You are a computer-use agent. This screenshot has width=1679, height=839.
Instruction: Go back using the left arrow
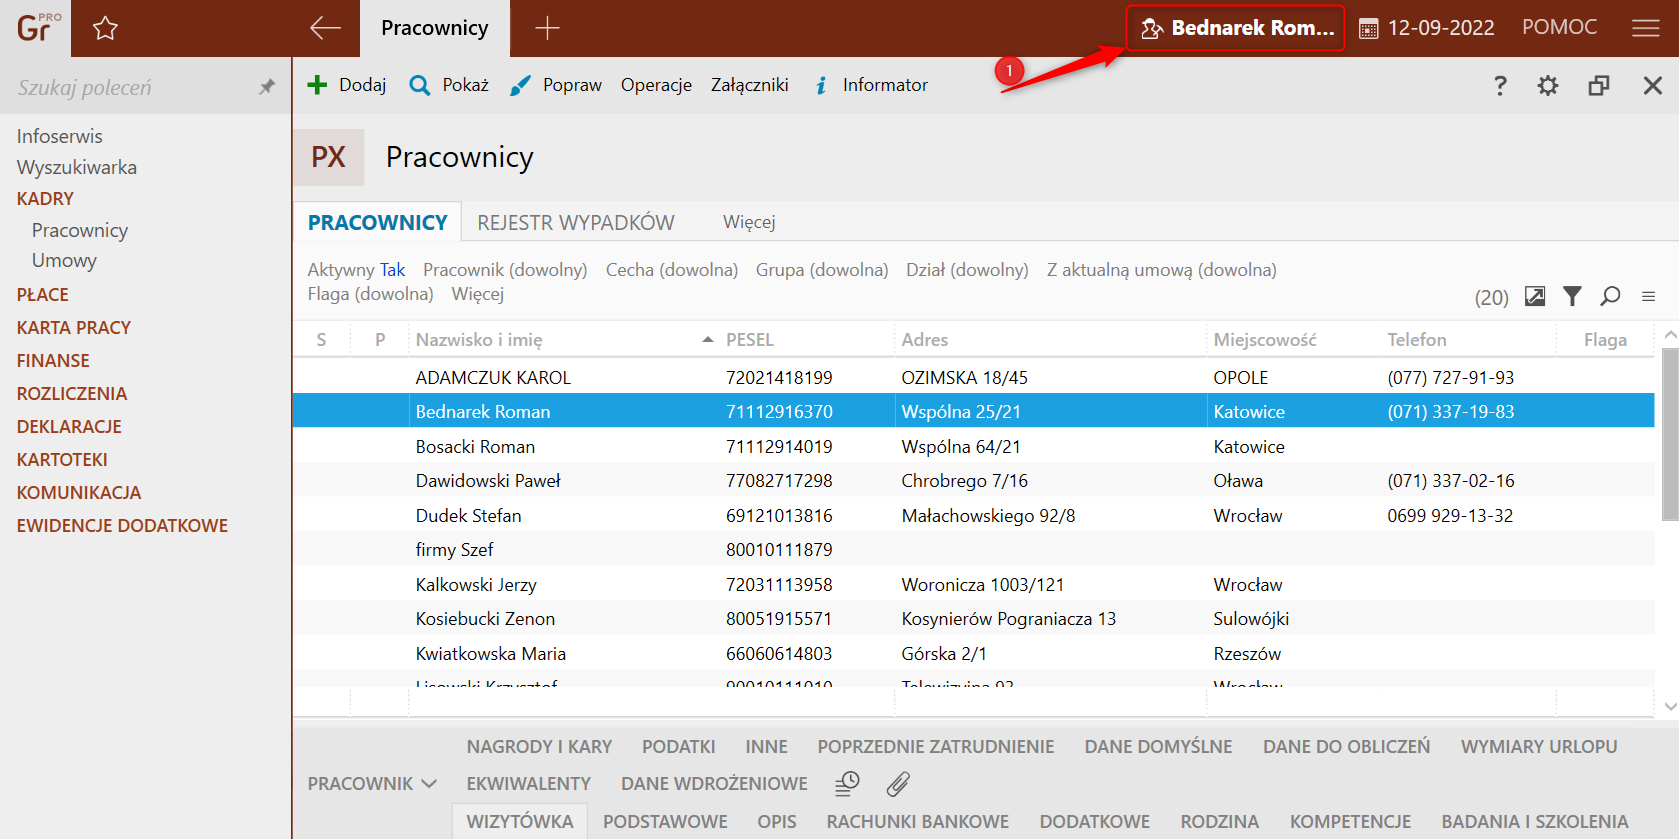[325, 28]
